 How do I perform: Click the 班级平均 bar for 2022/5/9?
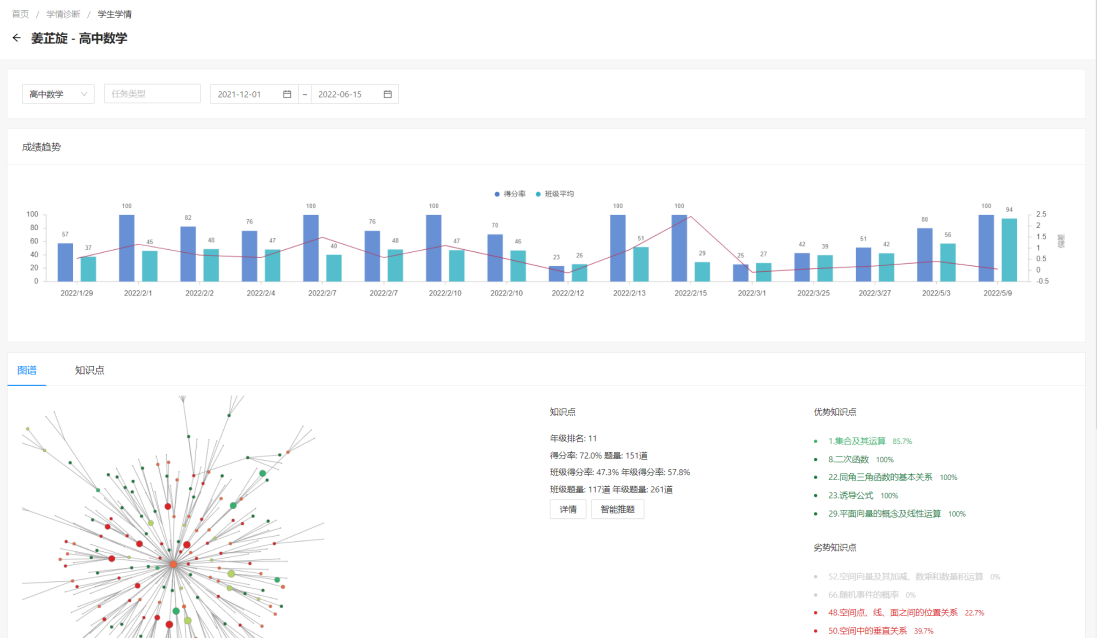pyautogui.click(x=1009, y=250)
